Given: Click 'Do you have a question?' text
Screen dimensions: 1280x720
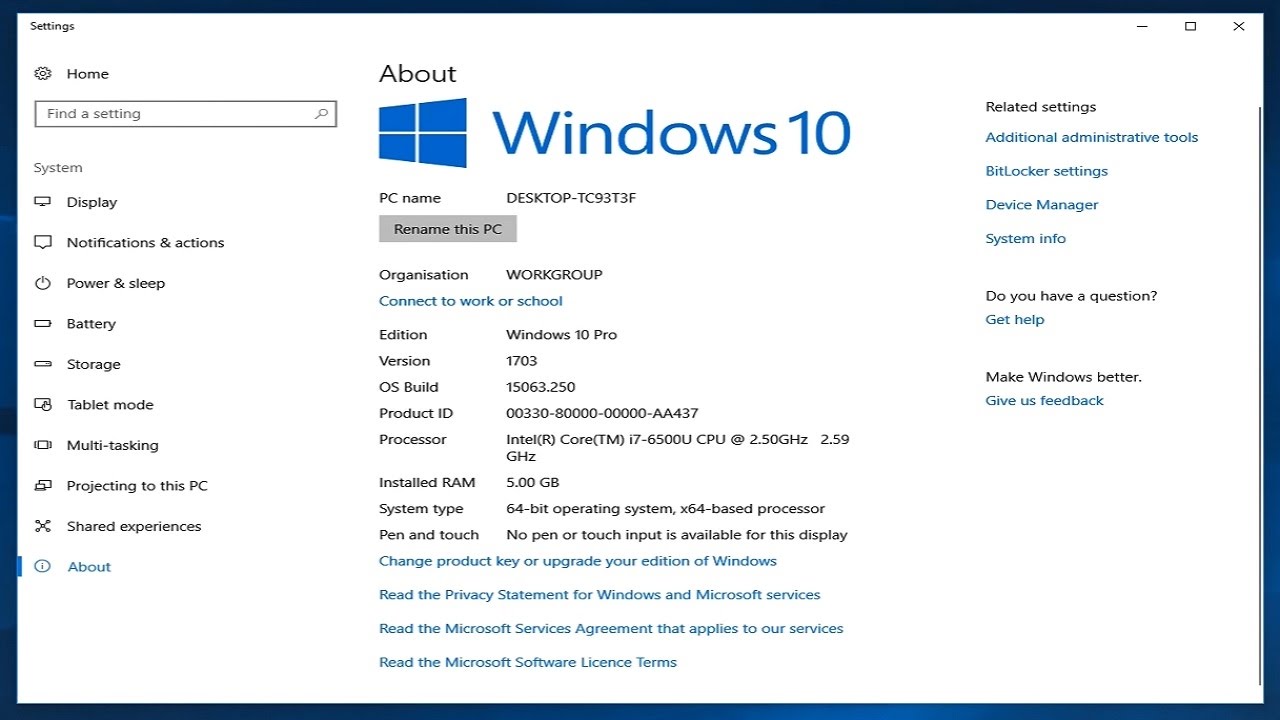Looking at the screenshot, I should [x=1072, y=296].
